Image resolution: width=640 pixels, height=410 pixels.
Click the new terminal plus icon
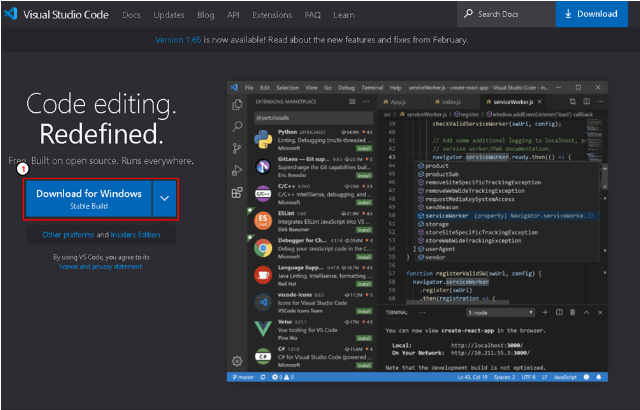(x=545, y=312)
